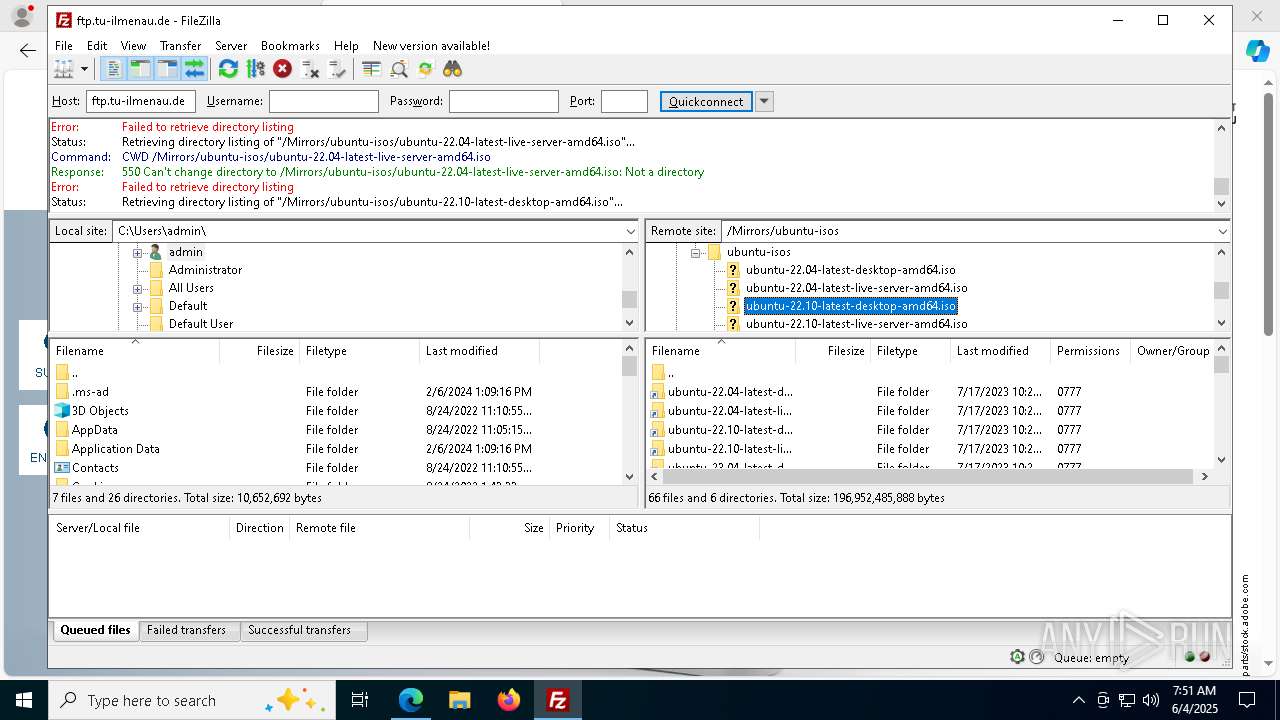Select ubuntu-22.04-latest-live-server-amd64.iso in remote tree
The image size is (1280, 720).
(x=856, y=288)
